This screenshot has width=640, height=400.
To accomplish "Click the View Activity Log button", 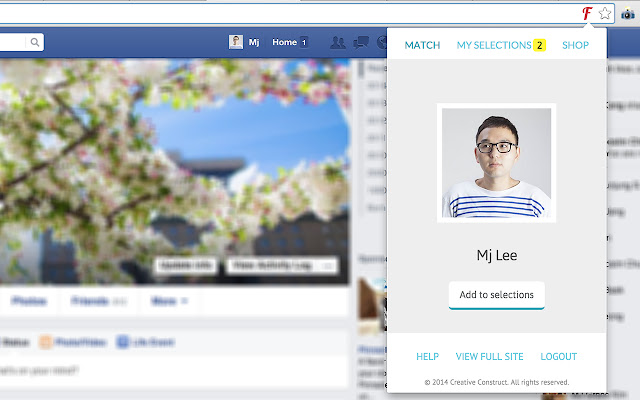I will pyautogui.click(x=282, y=266).
